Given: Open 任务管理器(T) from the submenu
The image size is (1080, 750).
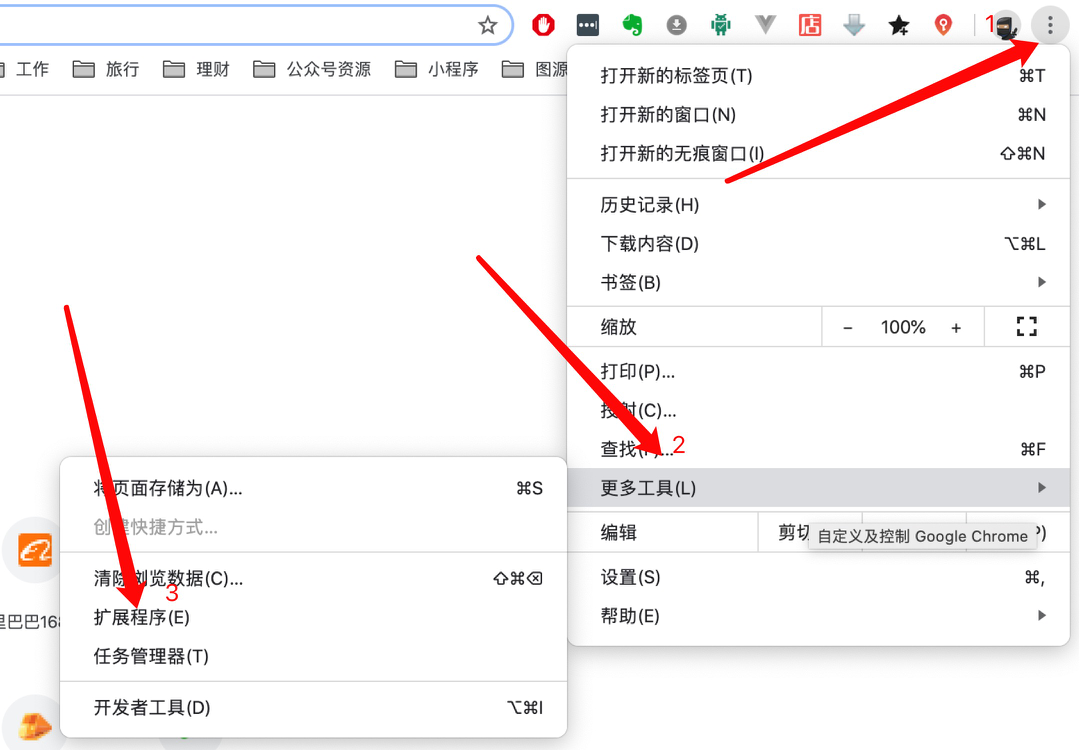Looking at the screenshot, I should [313, 656].
